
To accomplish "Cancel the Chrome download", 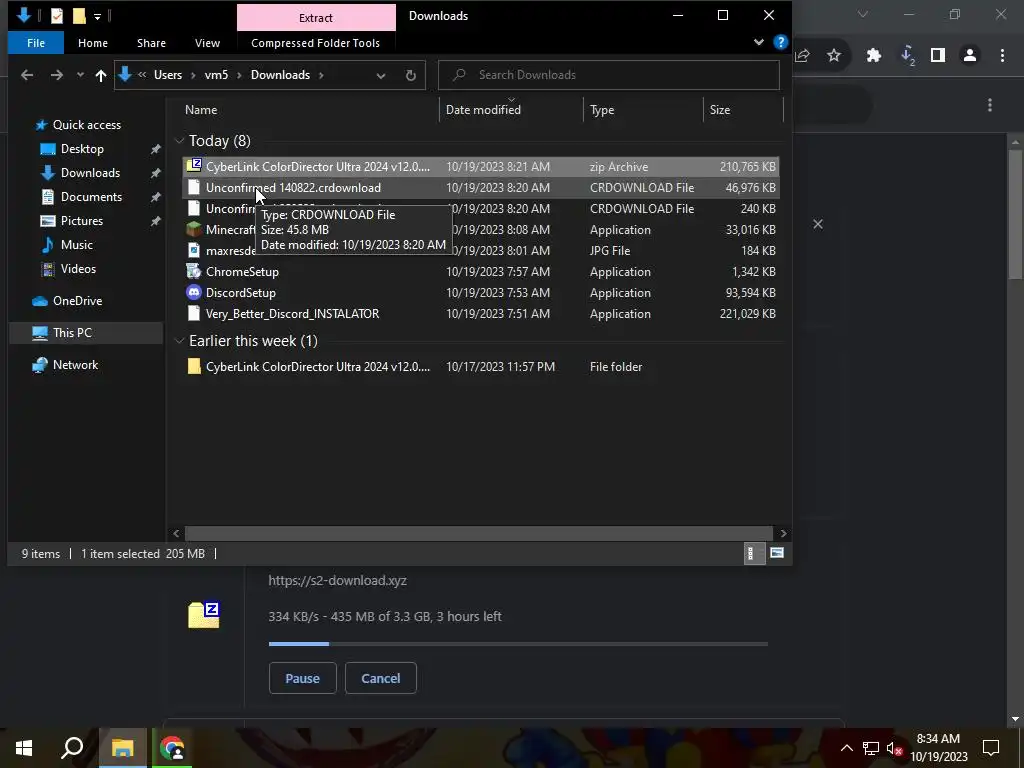I will coord(381,678).
